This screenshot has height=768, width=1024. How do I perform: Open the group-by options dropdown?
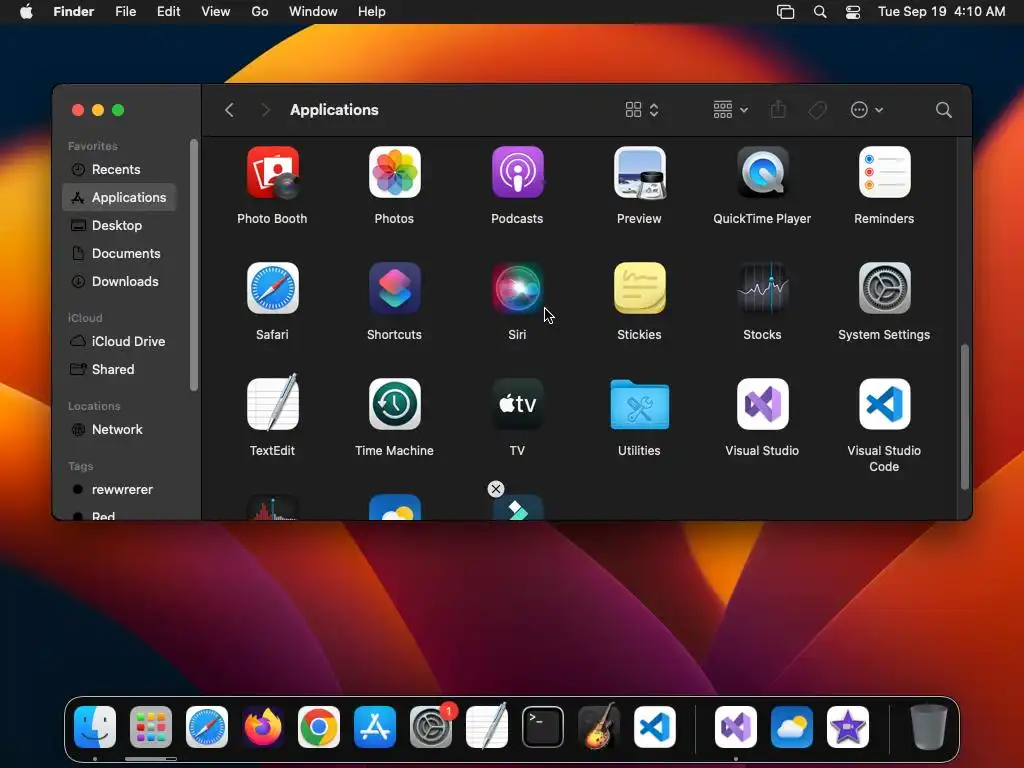coord(730,110)
